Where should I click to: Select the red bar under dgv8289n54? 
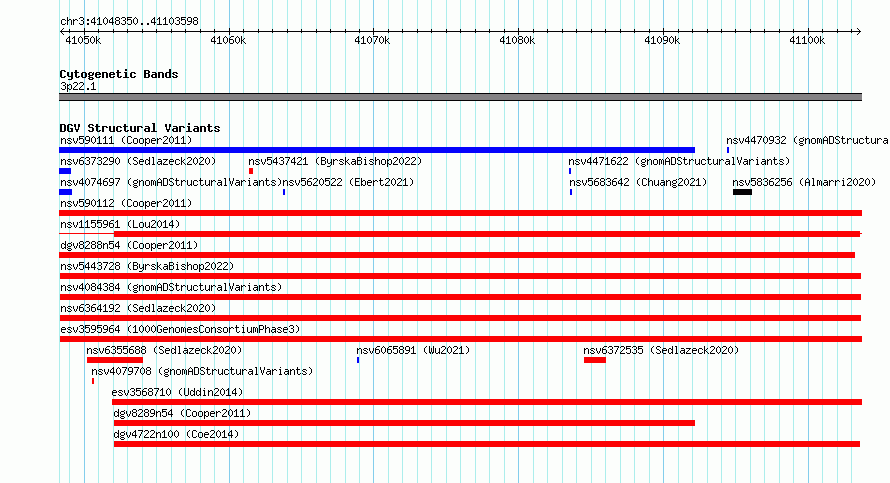[x=404, y=423]
